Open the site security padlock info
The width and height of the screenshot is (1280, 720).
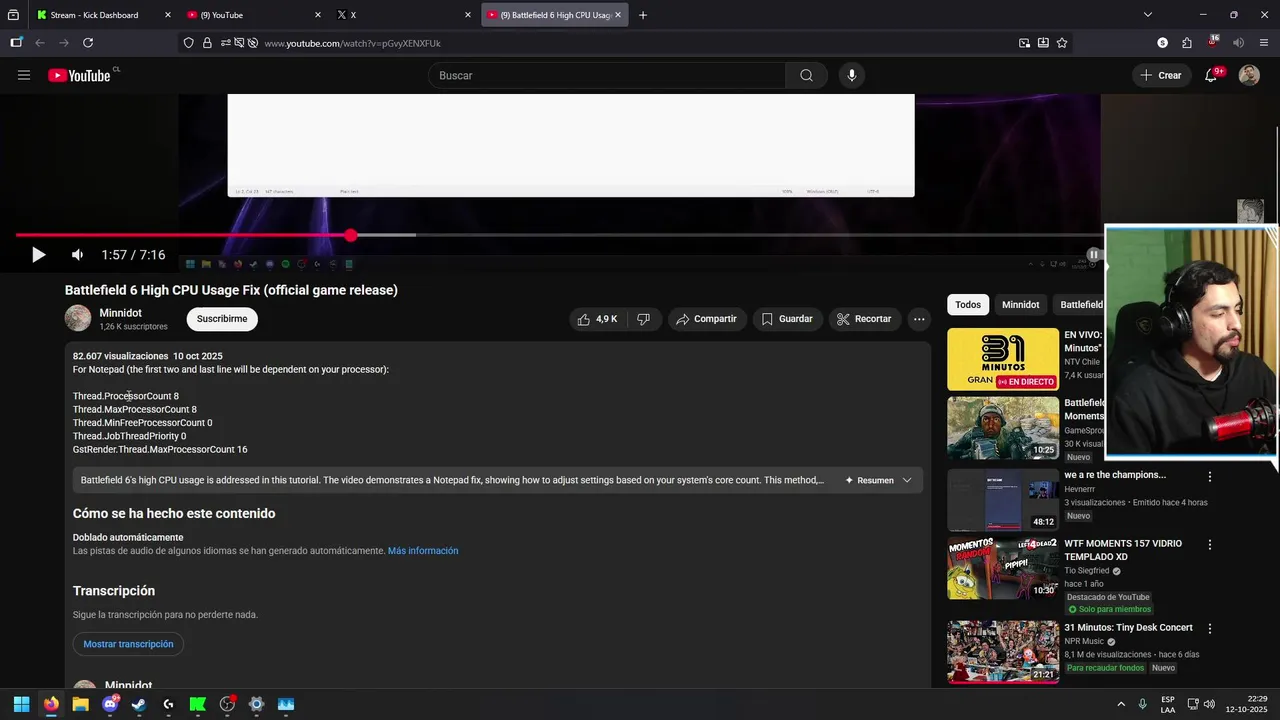click(x=207, y=43)
